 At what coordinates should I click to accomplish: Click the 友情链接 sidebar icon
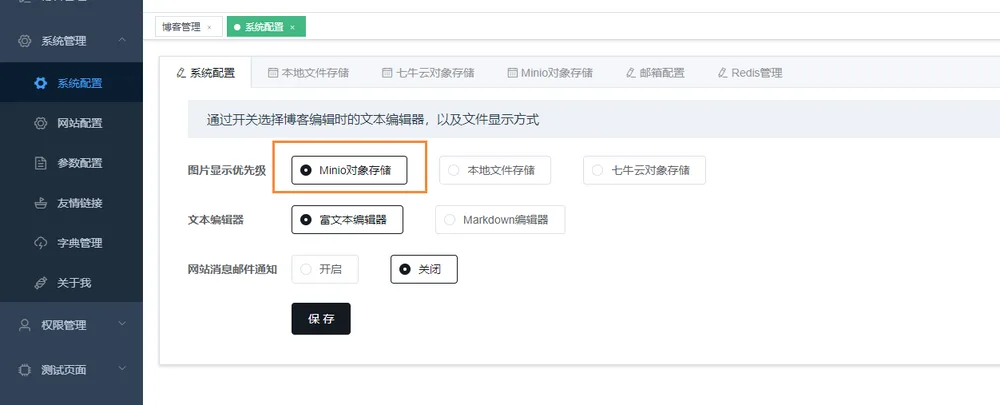(x=40, y=203)
